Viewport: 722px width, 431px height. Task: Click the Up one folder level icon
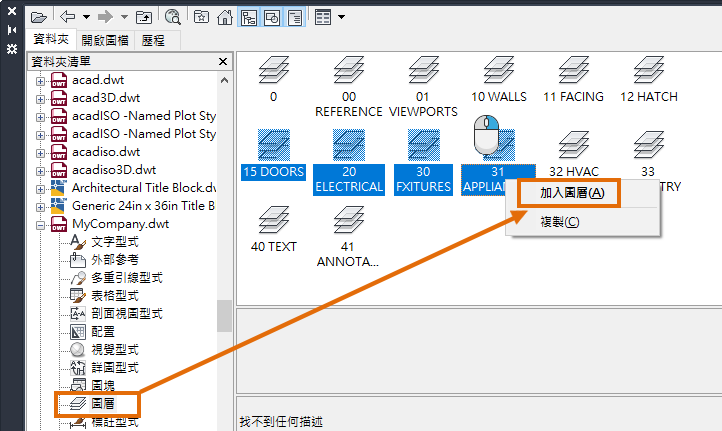144,17
